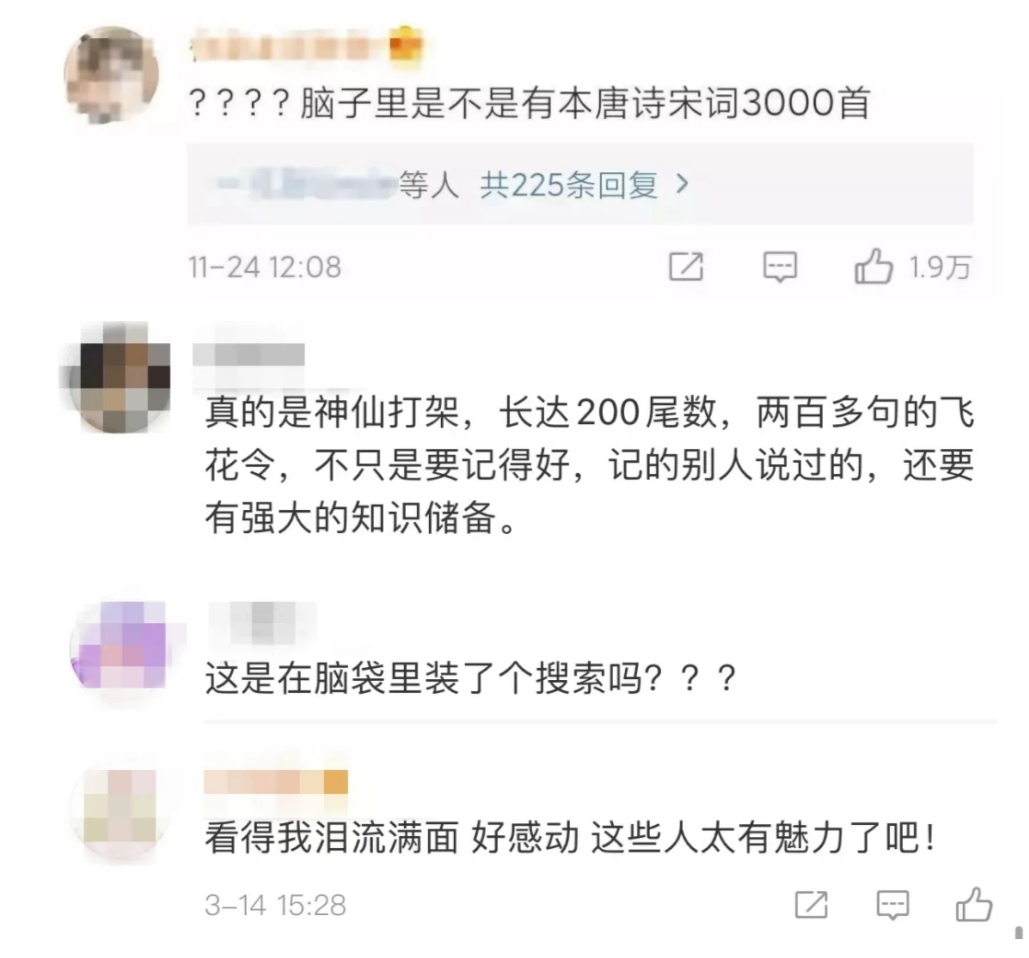Expand the 共225条回复 replies link
The image size is (1029, 958).
[x=568, y=186]
